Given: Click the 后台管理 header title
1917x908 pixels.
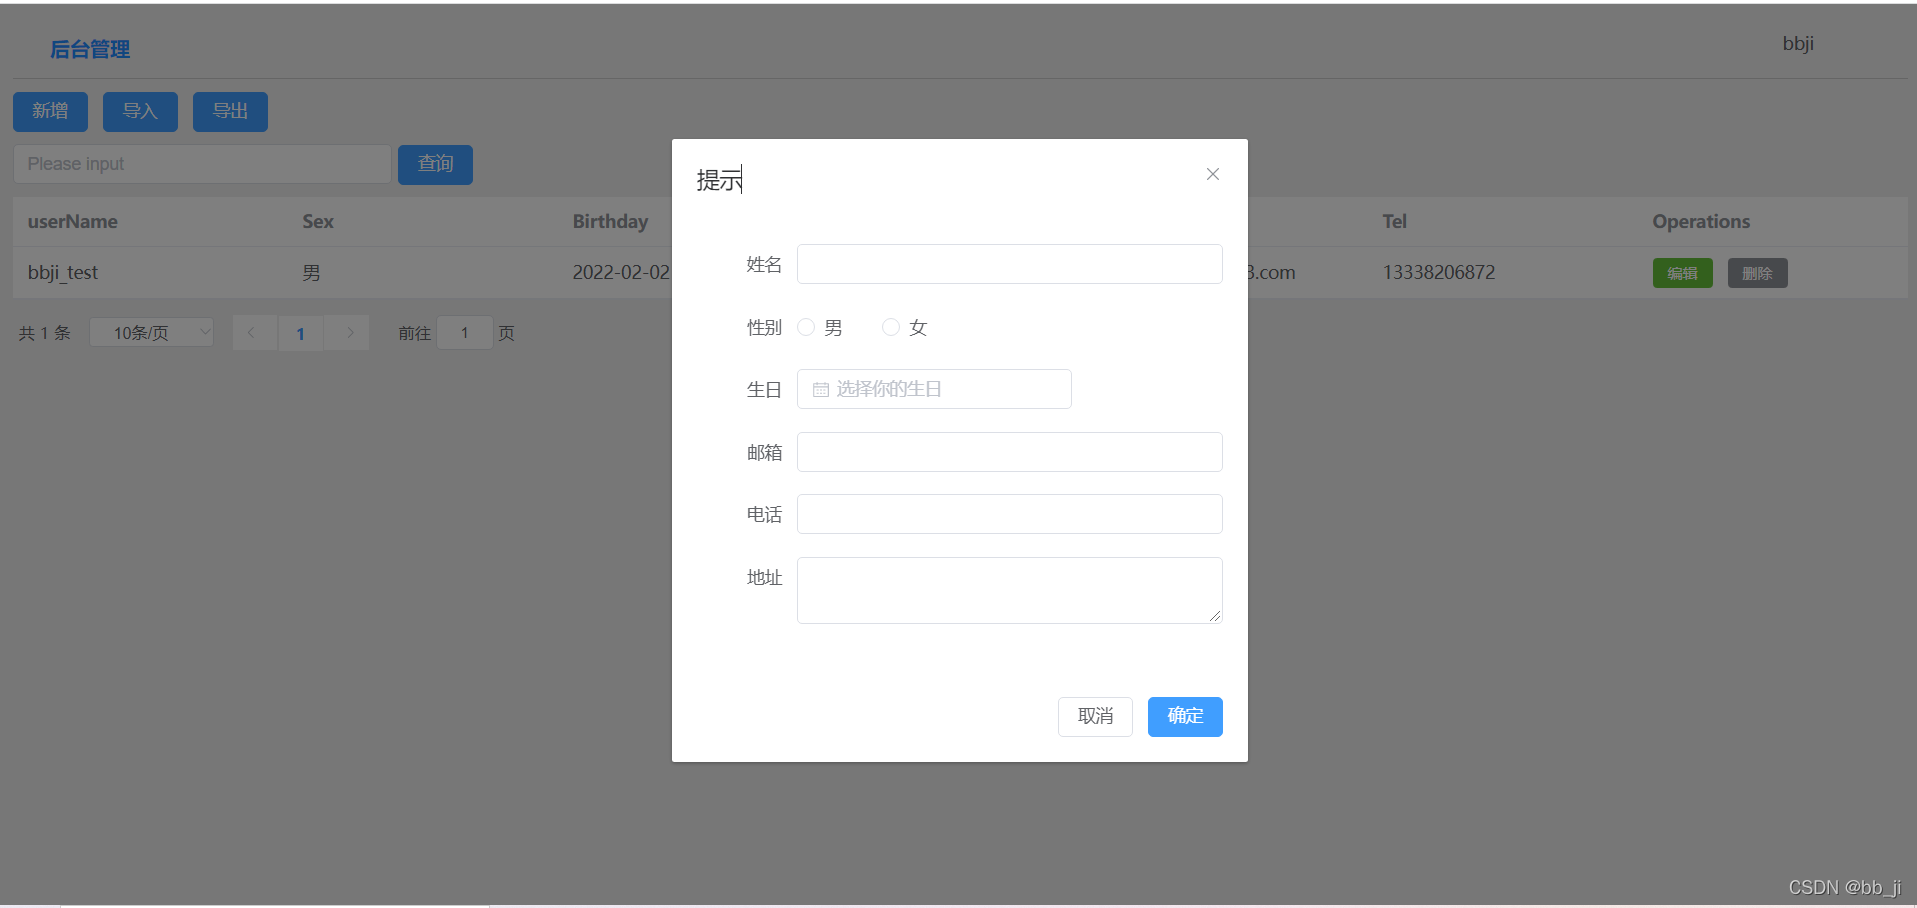Looking at the screenshot, I should point(90,49).
